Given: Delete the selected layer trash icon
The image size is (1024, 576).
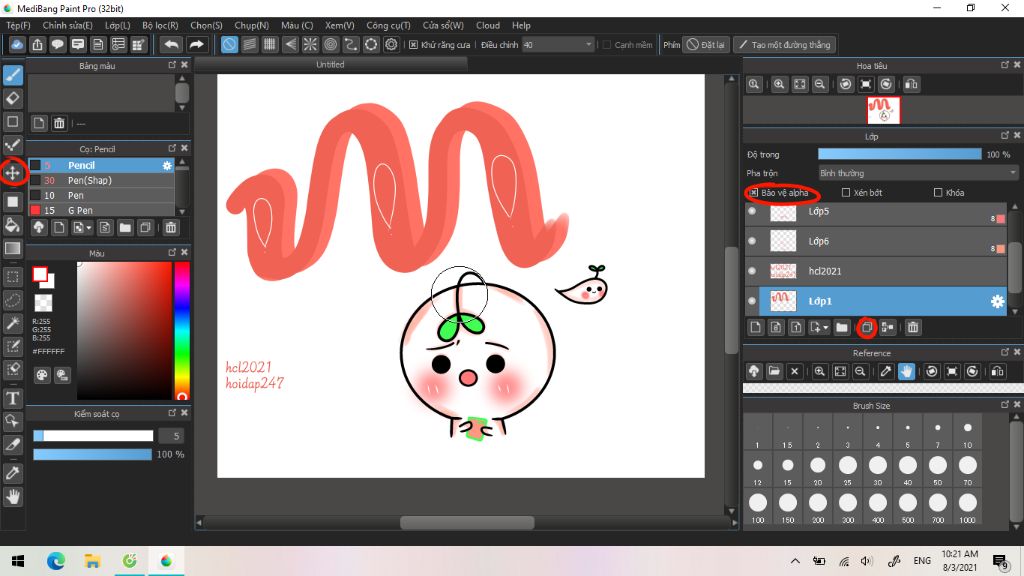Looking at the screenshot, I should (x=913, y=327).
